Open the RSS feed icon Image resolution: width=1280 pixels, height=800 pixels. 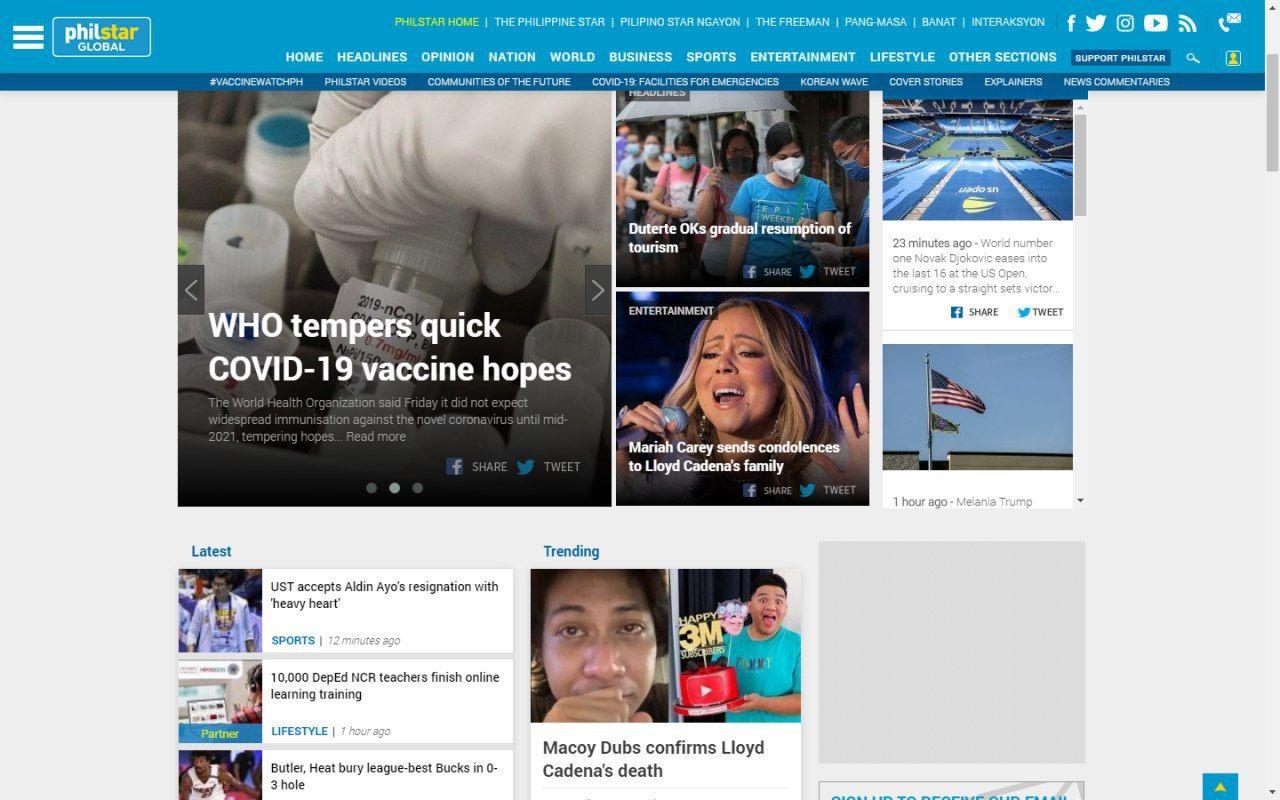pos(1187,23)
